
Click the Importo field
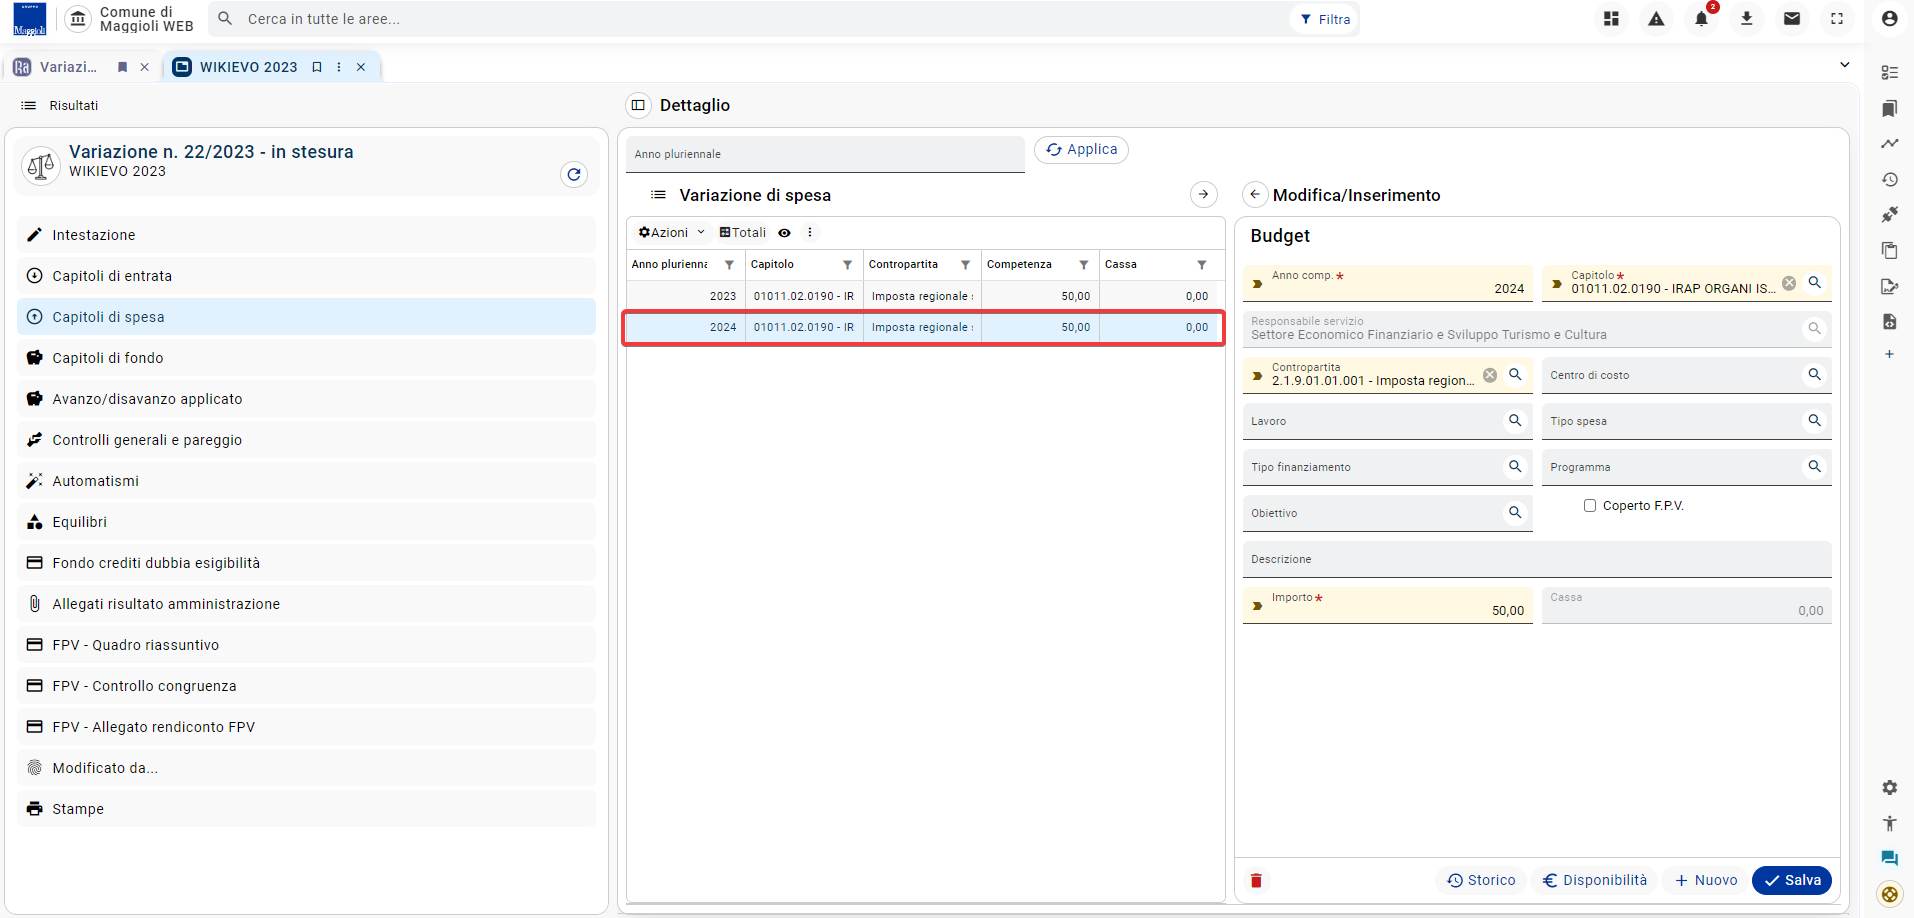tap(1388, 605)
